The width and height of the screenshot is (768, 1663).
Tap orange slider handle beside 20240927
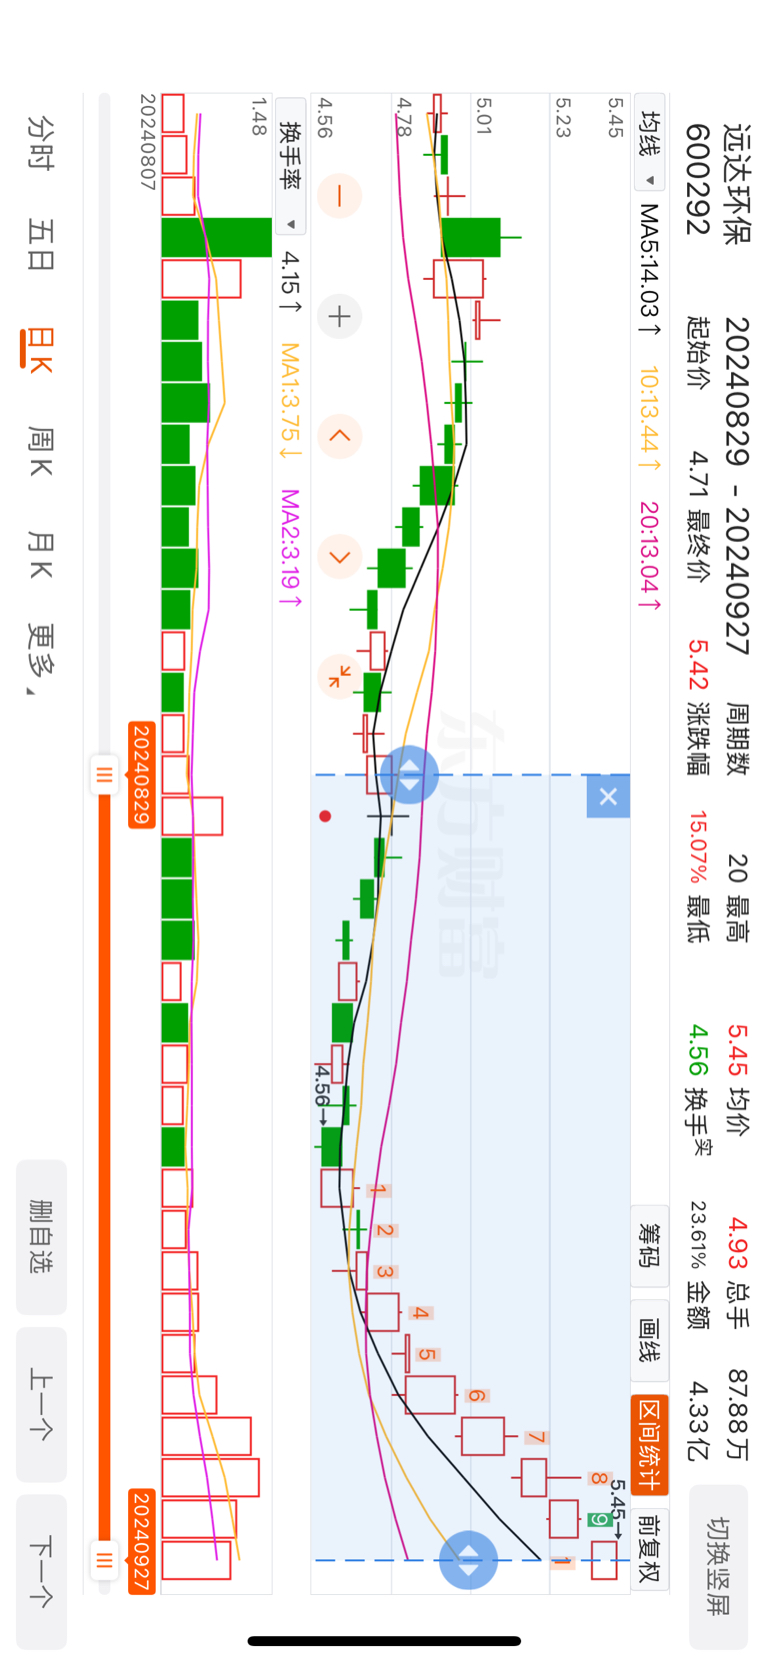point(104,1560)
